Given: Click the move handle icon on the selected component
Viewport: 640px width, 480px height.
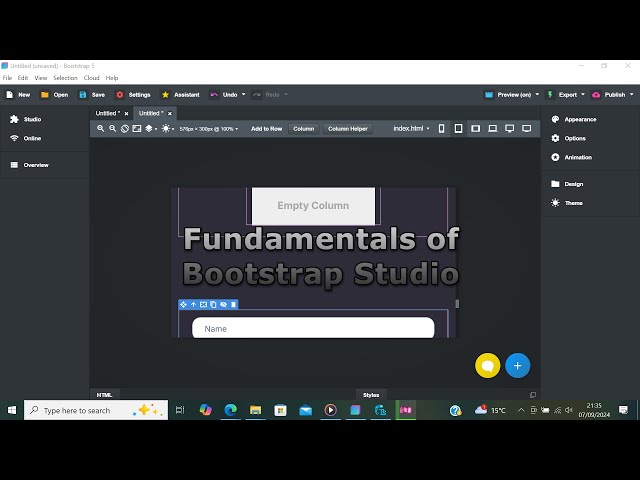Looking at the screenshot, I should coord(183,304).
